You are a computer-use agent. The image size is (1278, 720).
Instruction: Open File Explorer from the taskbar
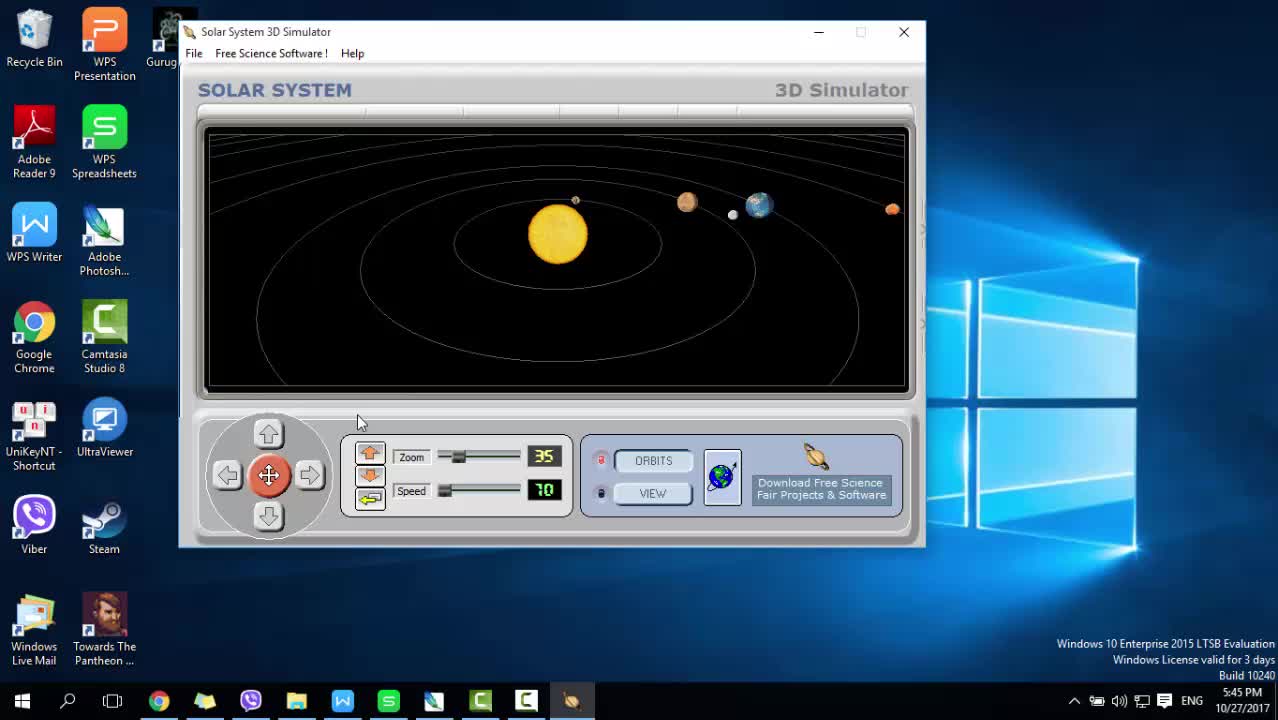297,701
